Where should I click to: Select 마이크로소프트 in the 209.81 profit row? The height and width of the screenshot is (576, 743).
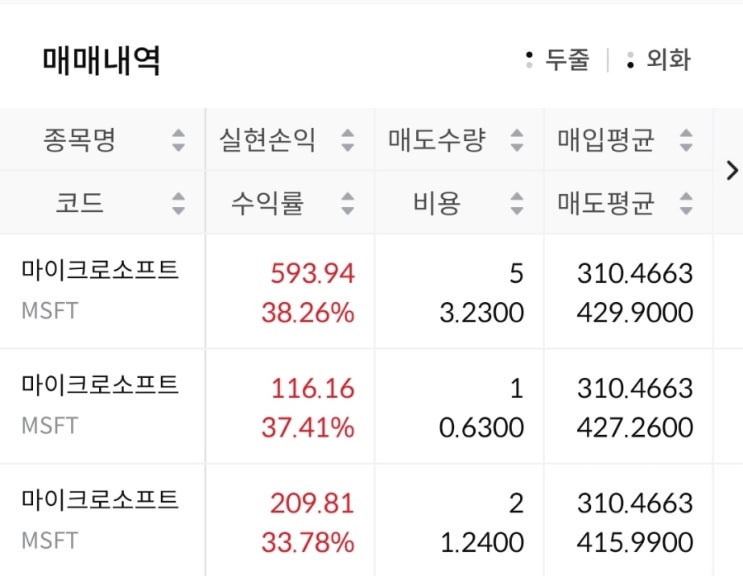click(99, 500)
